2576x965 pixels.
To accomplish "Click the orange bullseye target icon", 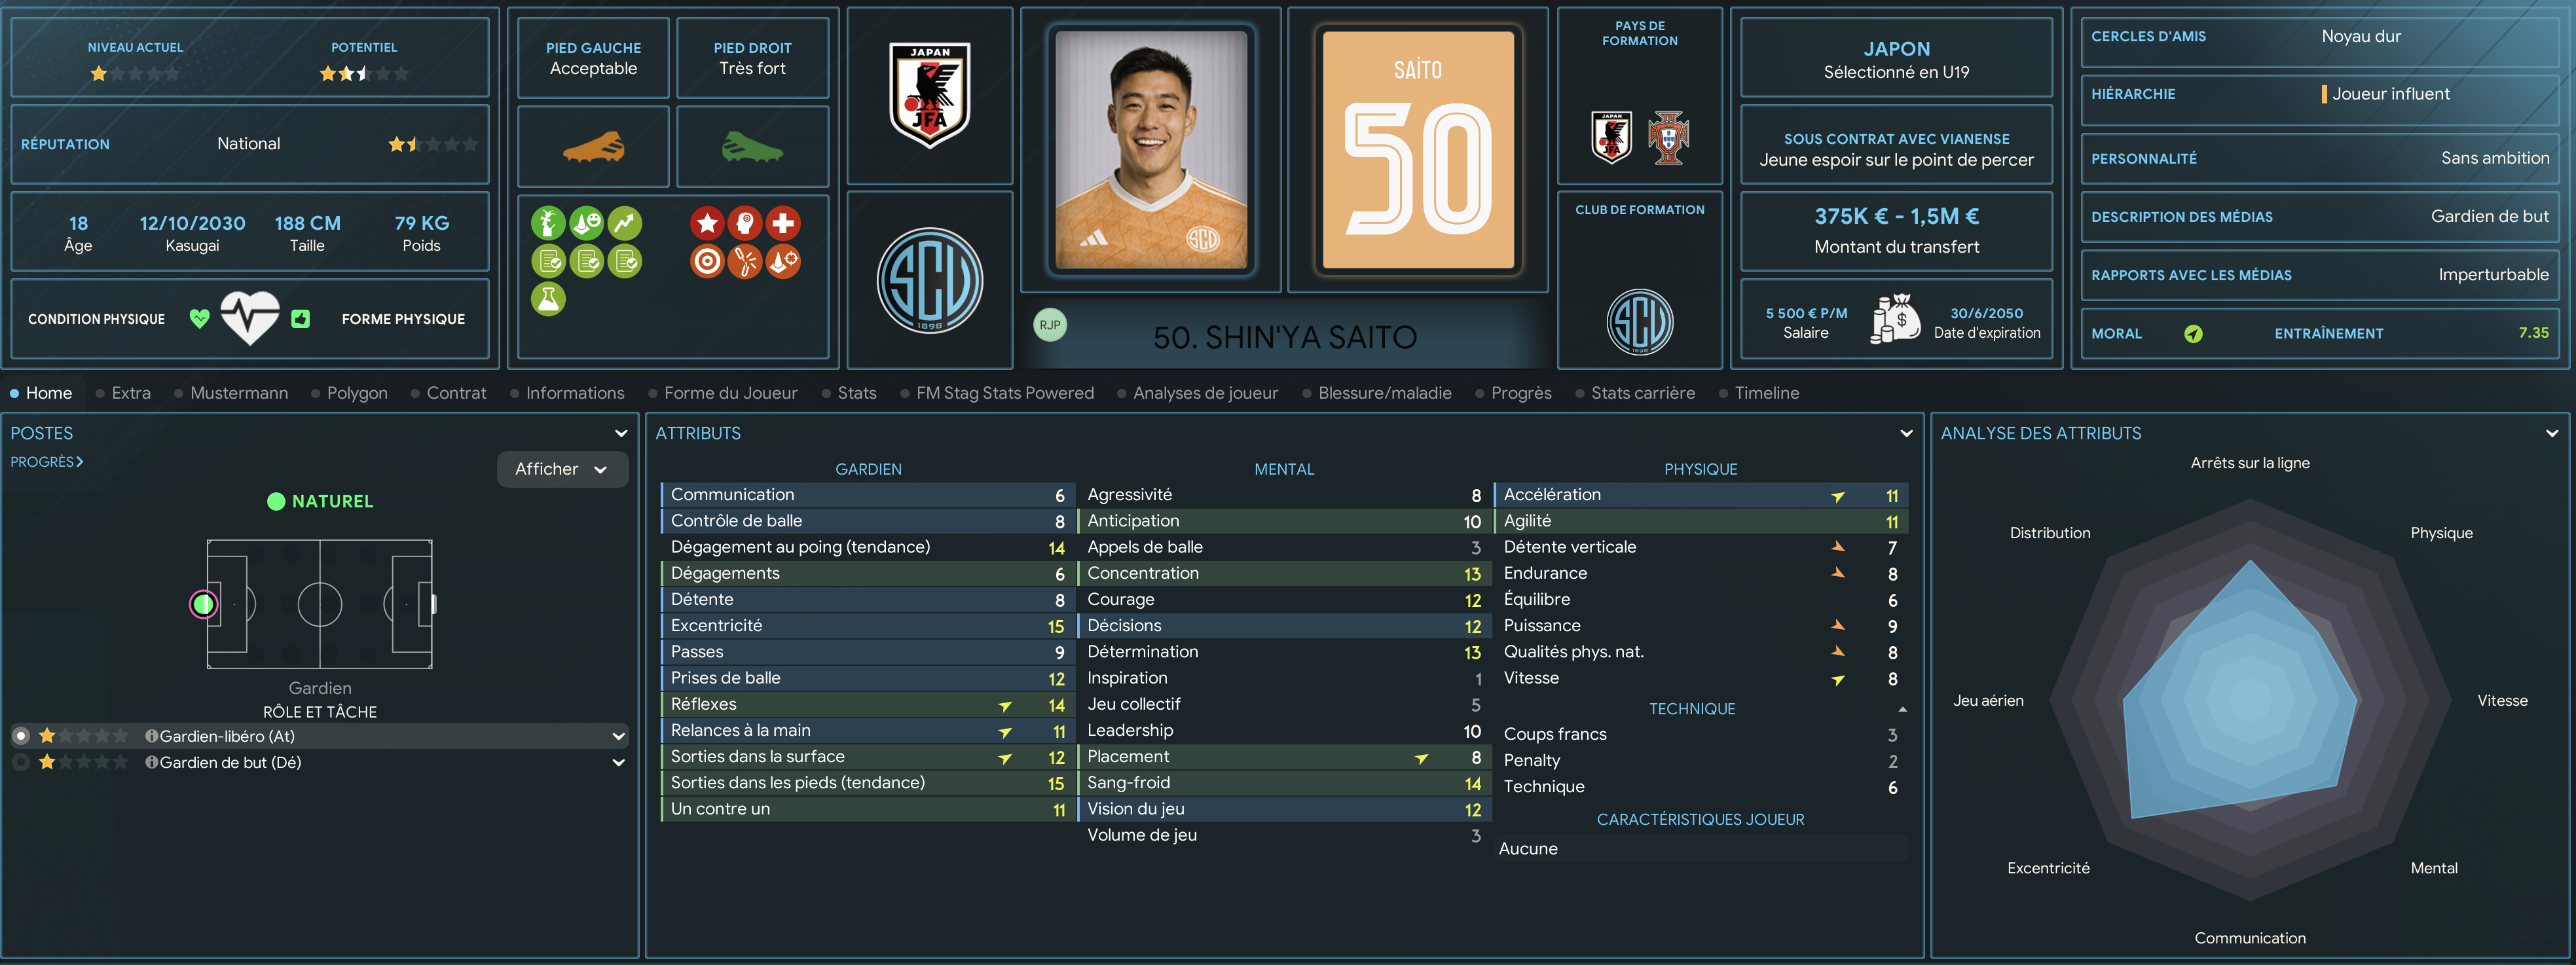I will pyautogui.click(x=707, y=261).
